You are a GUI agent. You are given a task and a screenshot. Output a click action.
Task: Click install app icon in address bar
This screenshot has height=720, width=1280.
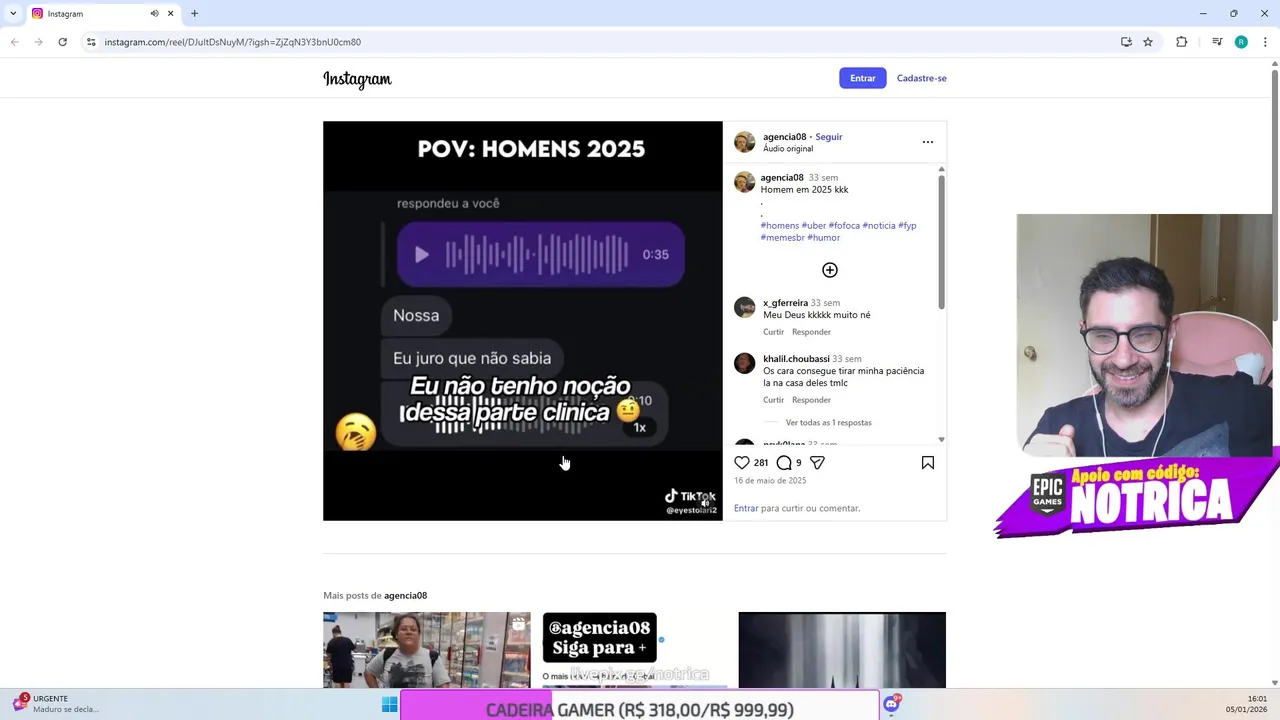click(x=1126, y=42)
